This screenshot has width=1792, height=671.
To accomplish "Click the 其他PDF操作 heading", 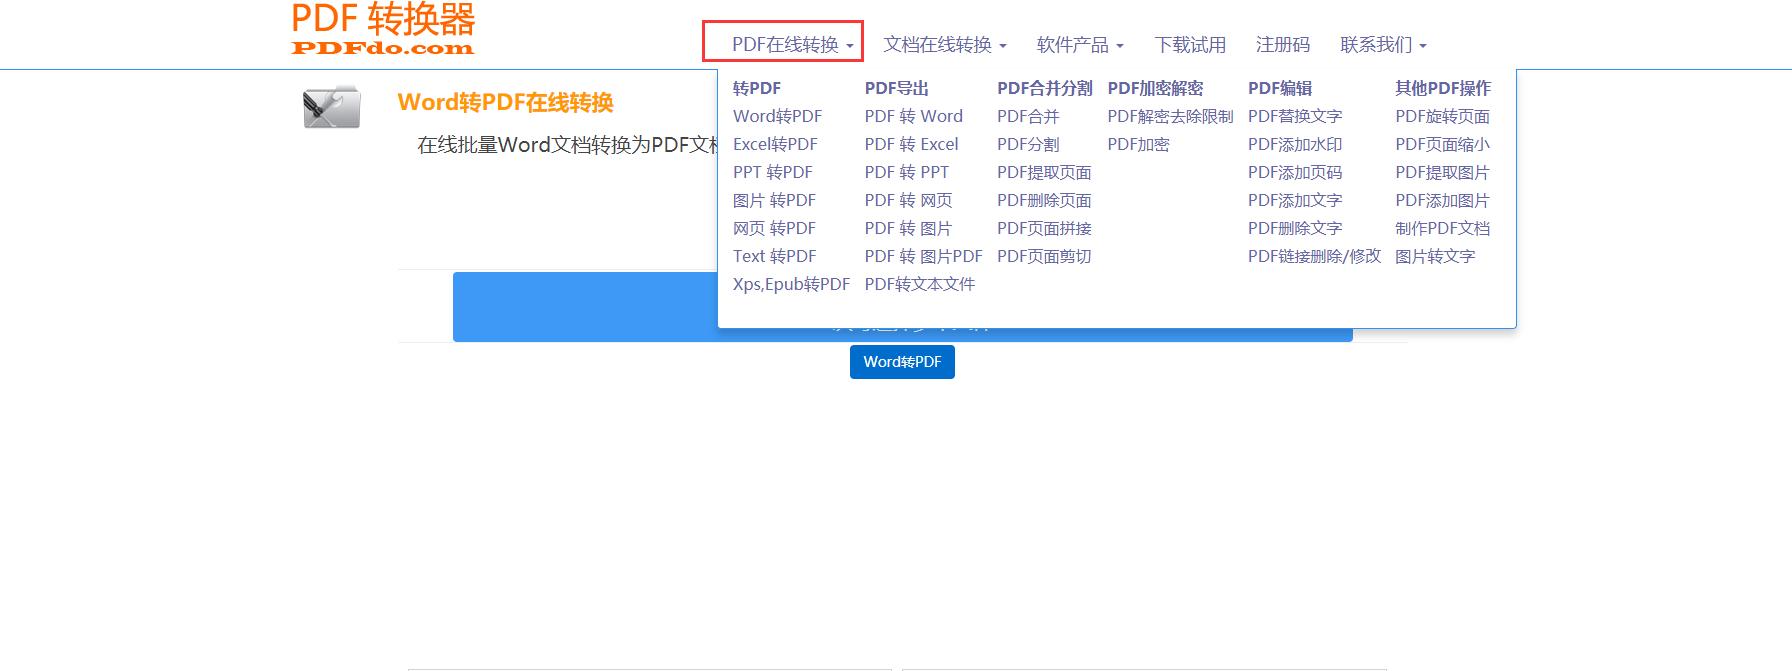I will [x=1443, y=88].
